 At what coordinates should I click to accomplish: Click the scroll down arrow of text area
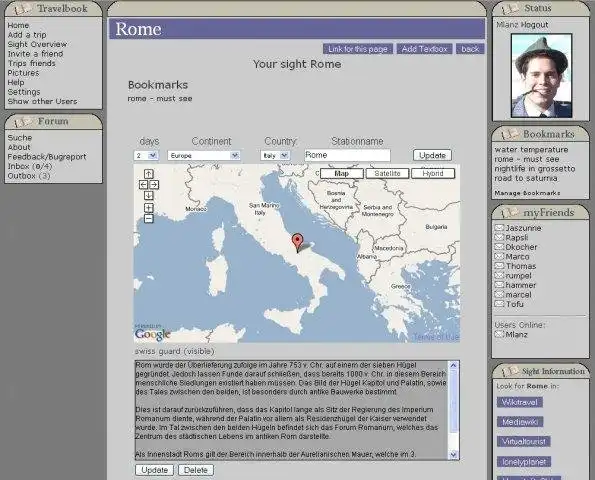[453, 455]
